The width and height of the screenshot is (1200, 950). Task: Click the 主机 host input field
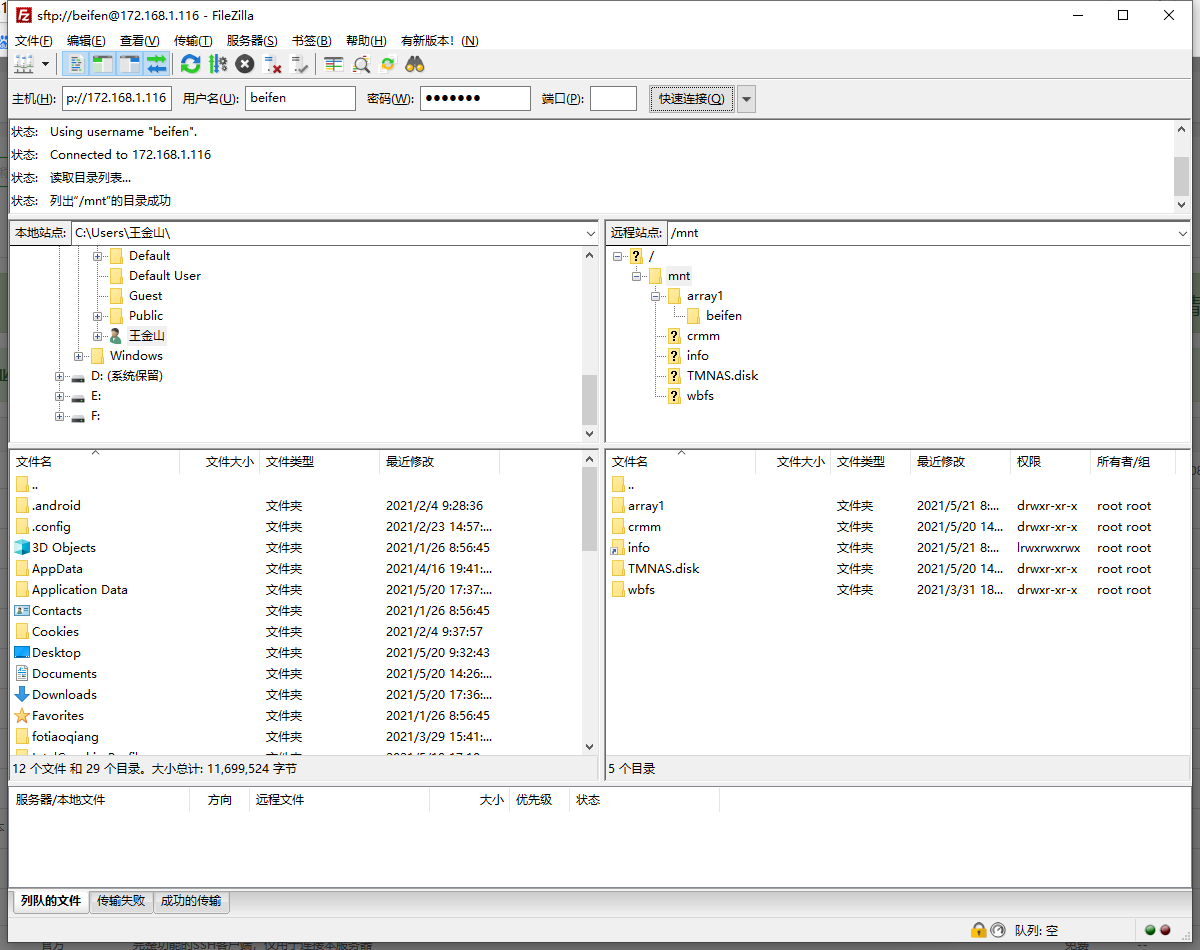coord(116,98)
